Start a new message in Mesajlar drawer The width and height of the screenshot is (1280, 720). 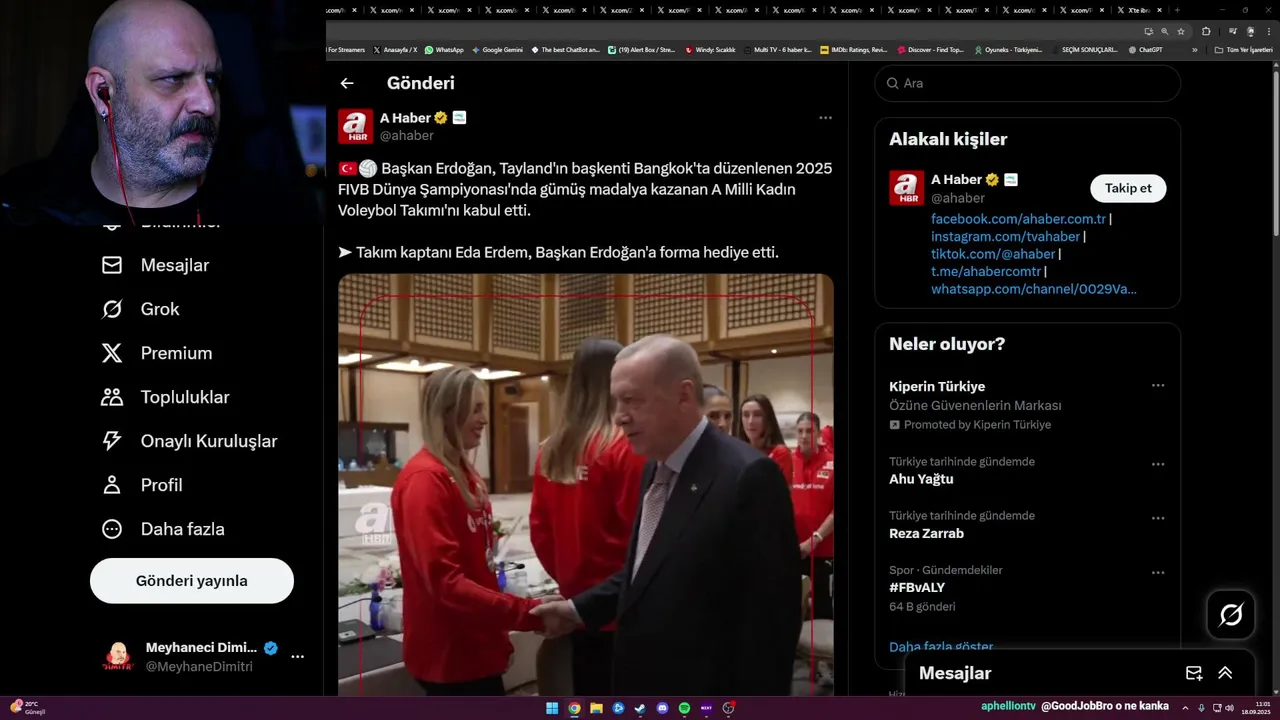(x=1194, y=673)
